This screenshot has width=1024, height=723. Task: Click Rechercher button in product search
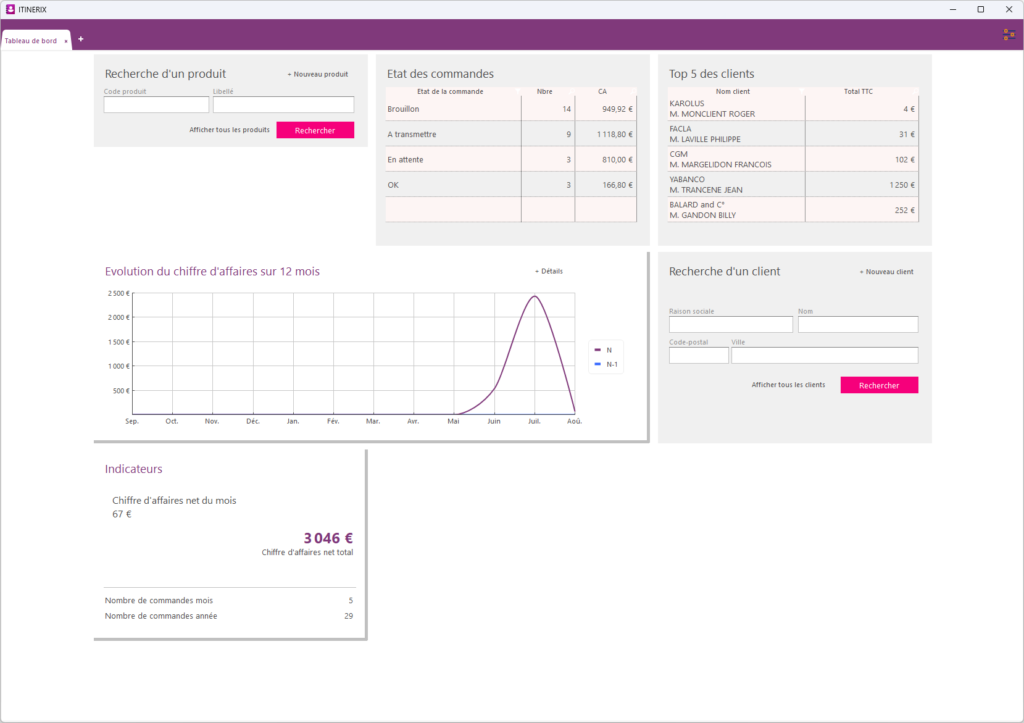(x=315, y=130)
